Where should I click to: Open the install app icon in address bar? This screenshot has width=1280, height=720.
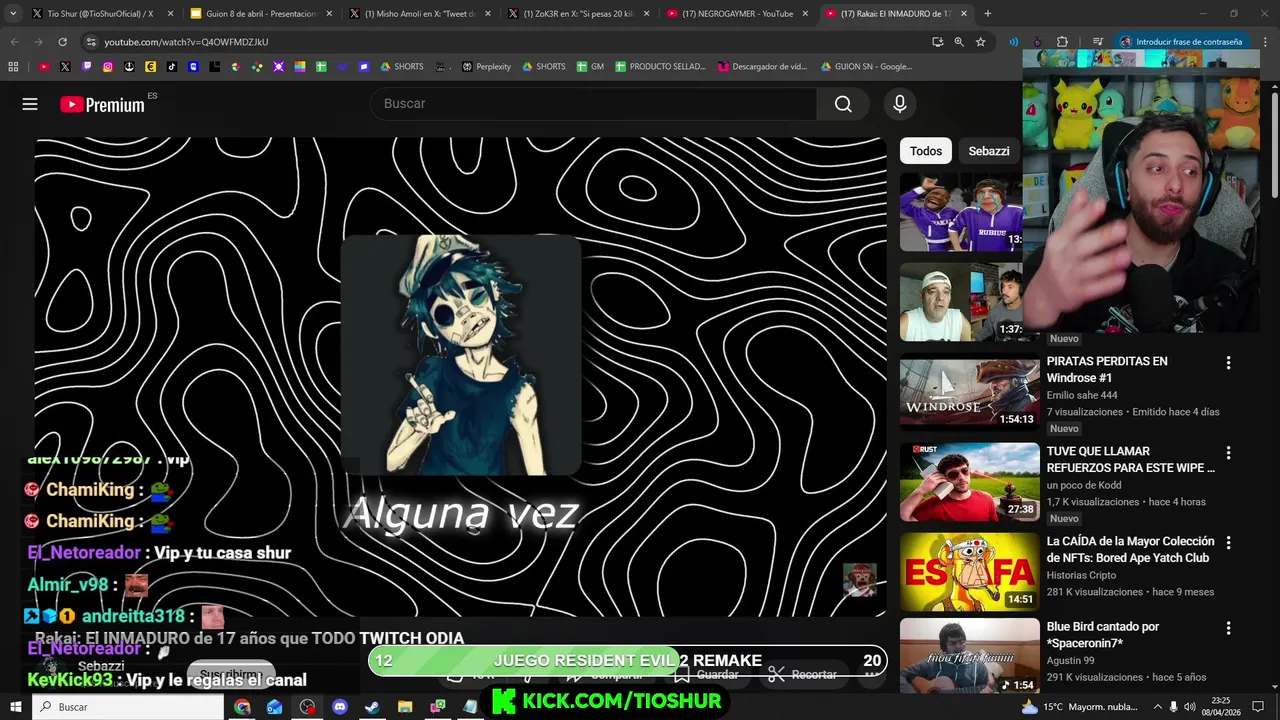[937, 42]
